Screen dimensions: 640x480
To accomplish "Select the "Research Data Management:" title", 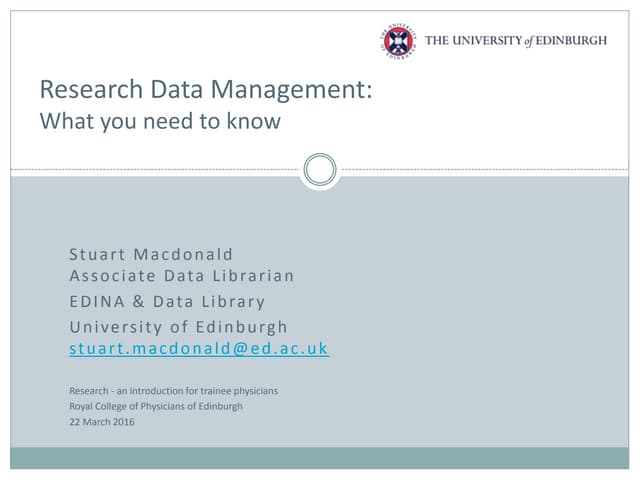I will pos(206,89).
